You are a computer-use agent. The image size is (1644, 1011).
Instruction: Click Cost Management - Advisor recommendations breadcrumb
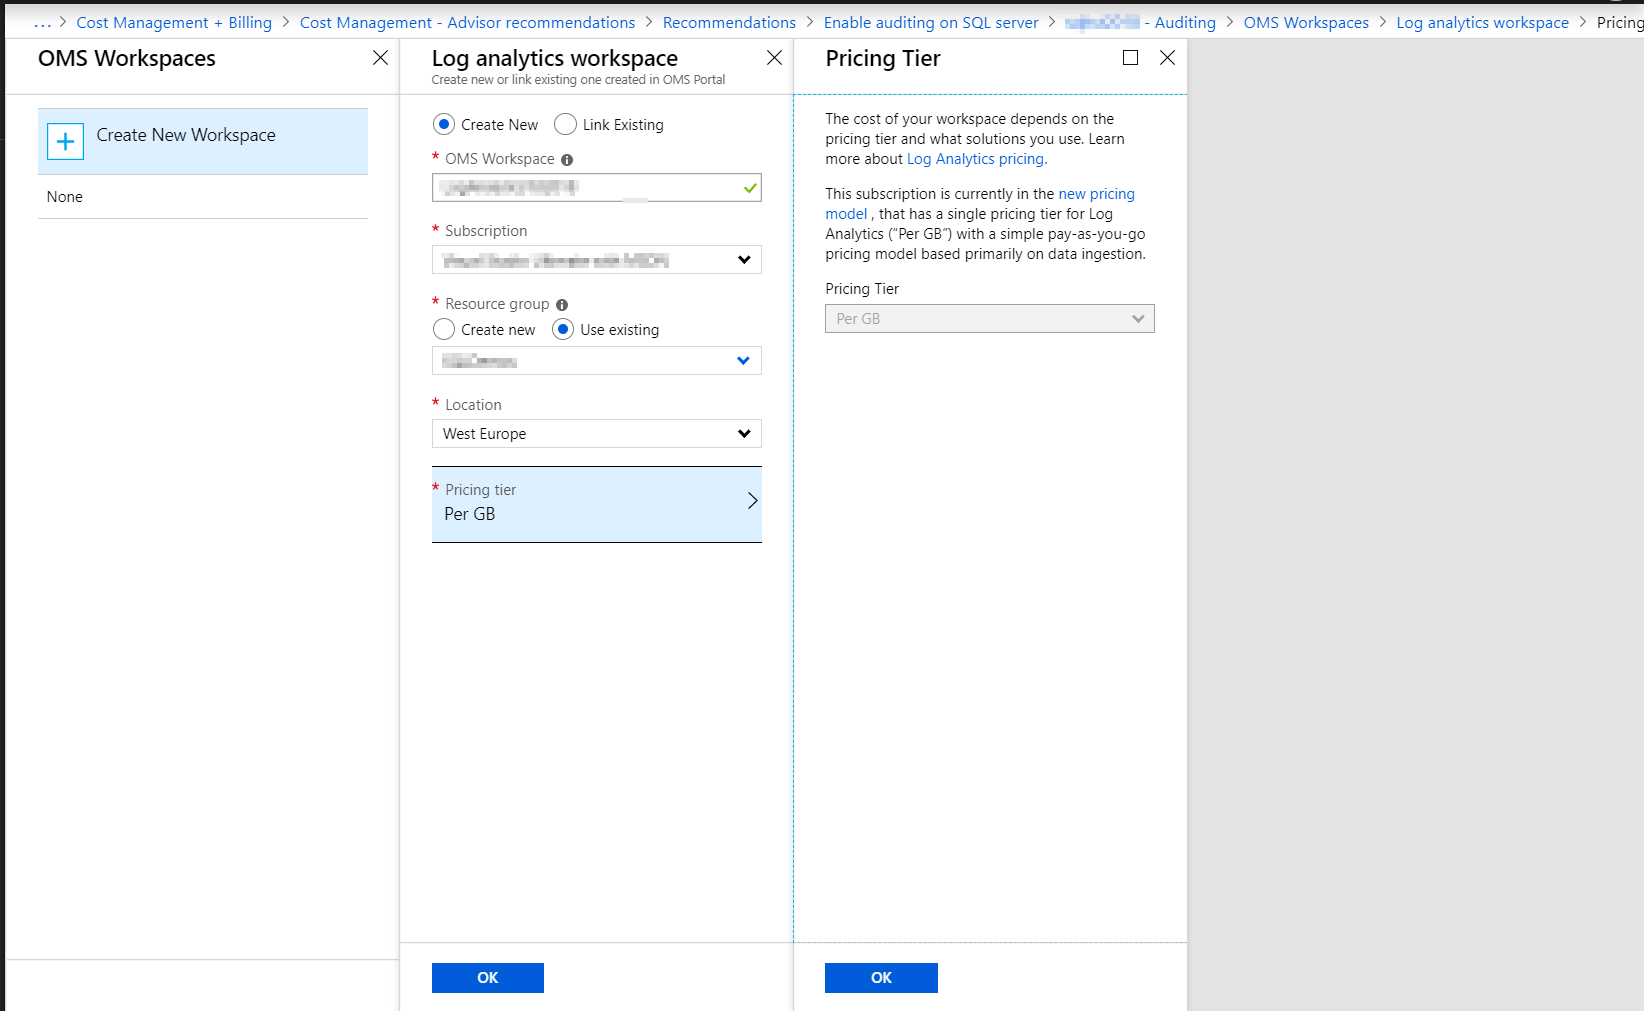tap(467, 23)
